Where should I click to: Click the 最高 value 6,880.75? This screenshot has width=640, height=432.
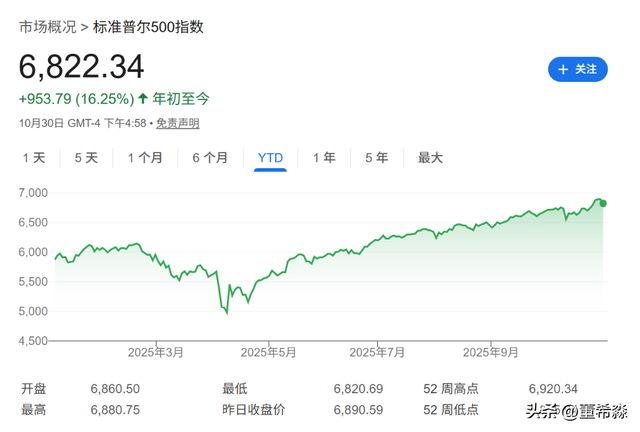[115, 410]
